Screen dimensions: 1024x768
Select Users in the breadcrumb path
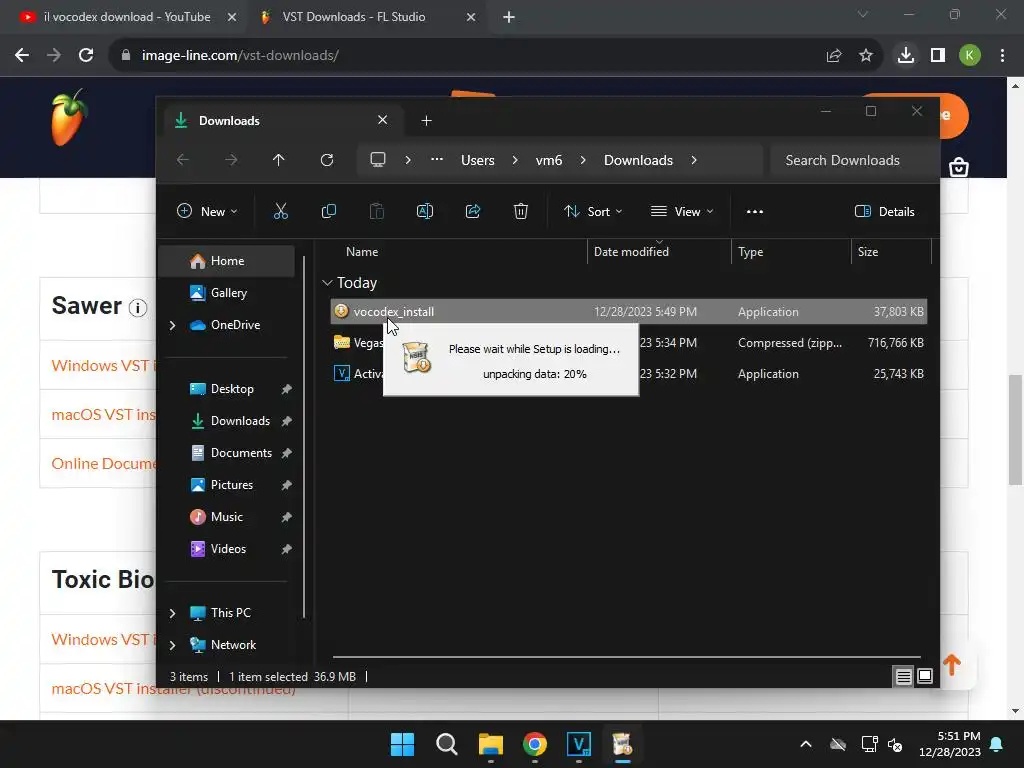coord(477,160)
